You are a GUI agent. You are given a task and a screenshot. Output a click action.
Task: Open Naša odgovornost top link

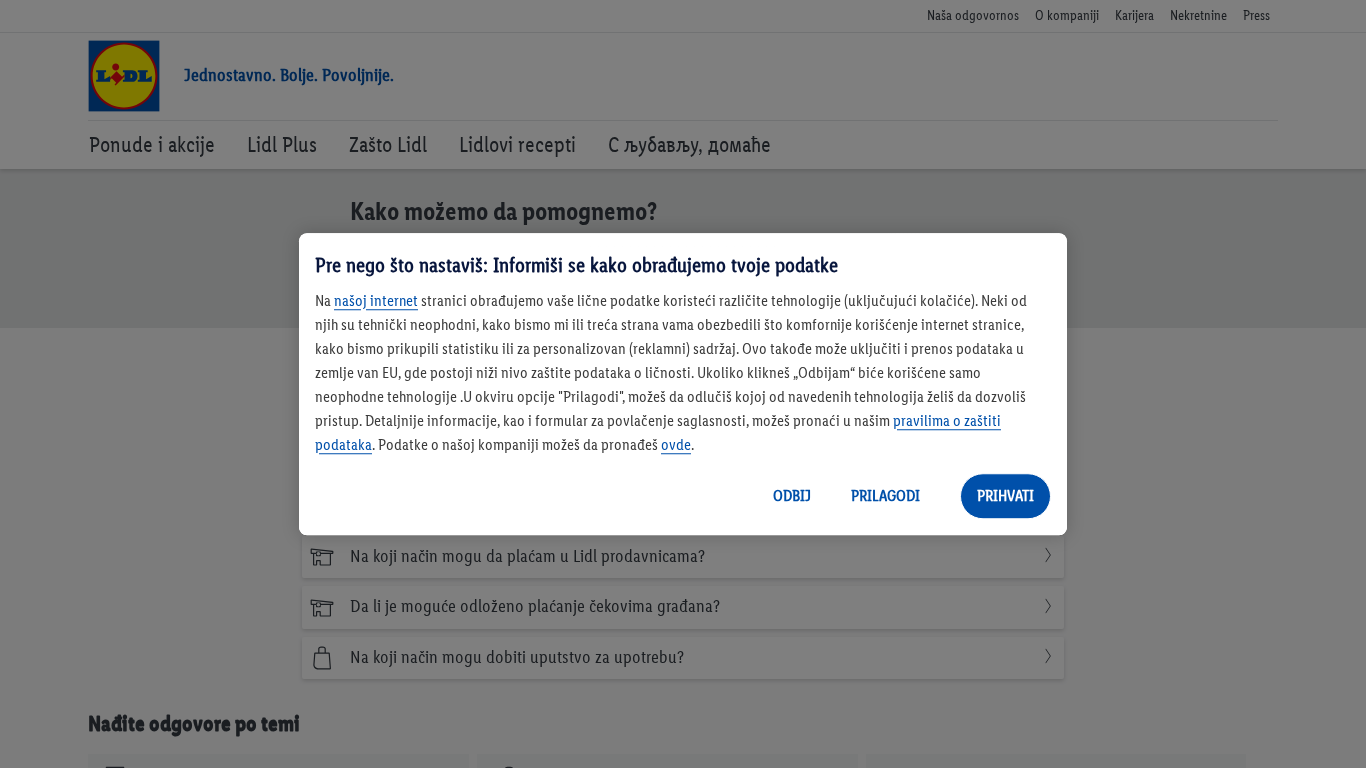tap(972, 16)
